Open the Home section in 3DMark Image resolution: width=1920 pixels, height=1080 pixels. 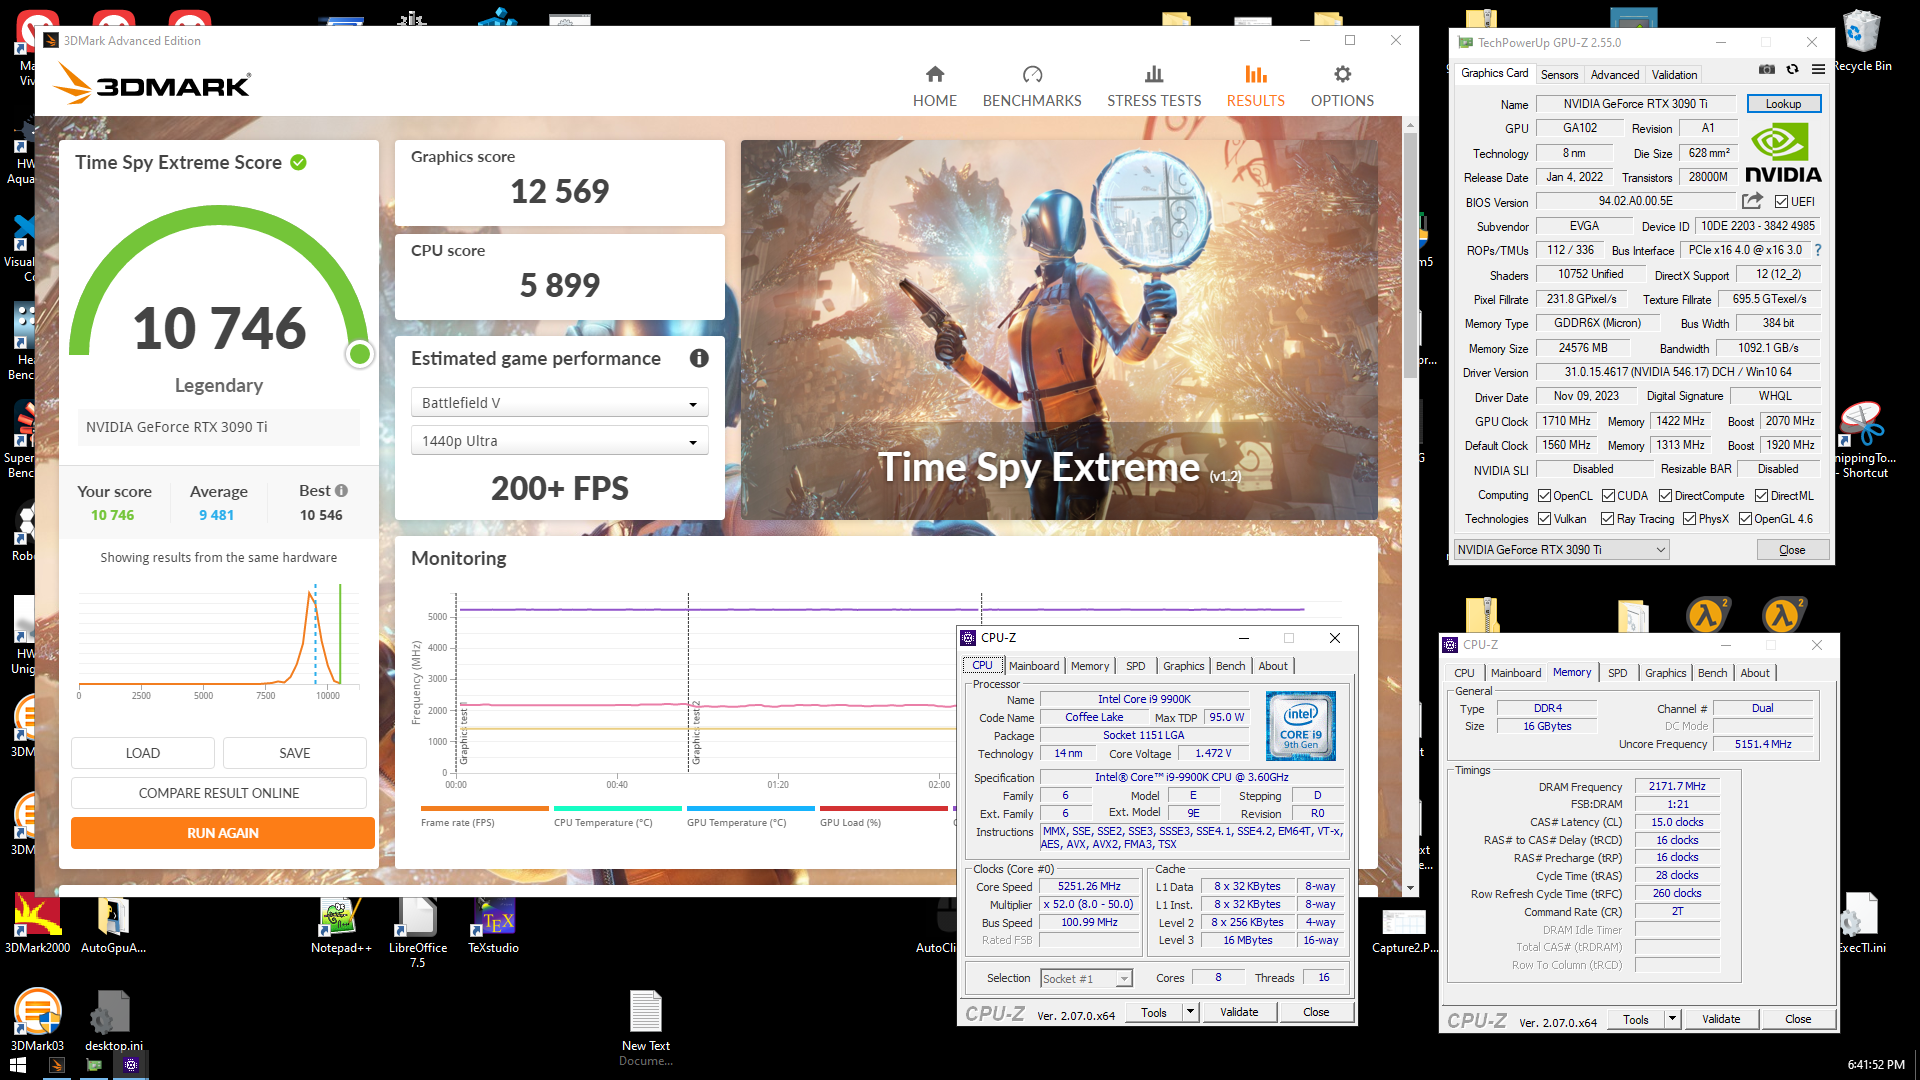[934, 86]
